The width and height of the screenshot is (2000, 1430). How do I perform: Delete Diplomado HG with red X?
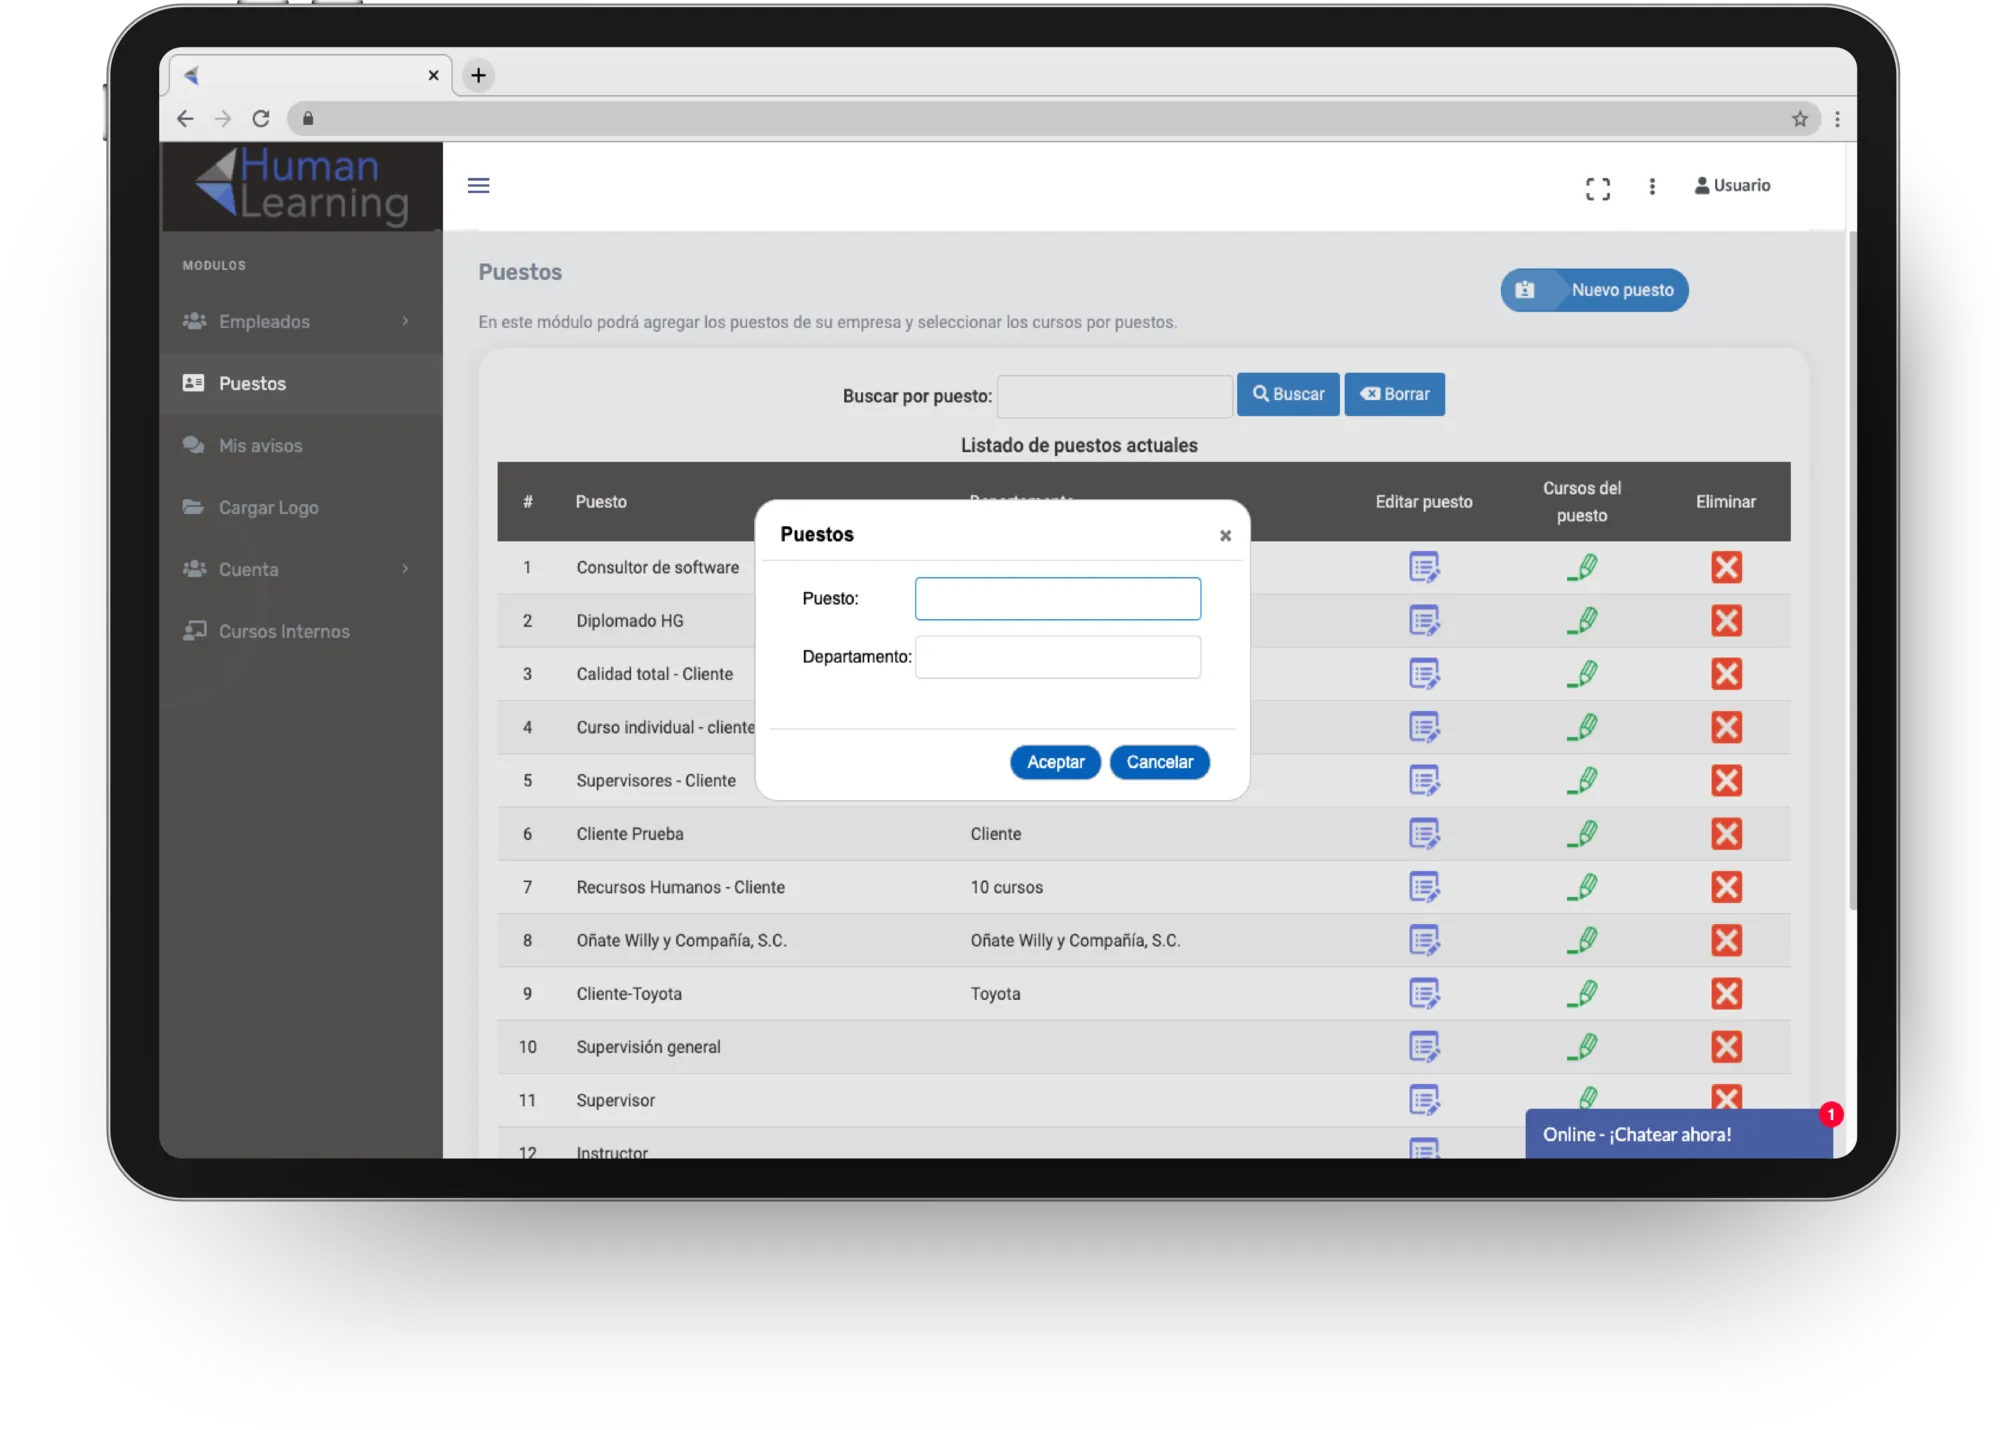(1726, 621)
